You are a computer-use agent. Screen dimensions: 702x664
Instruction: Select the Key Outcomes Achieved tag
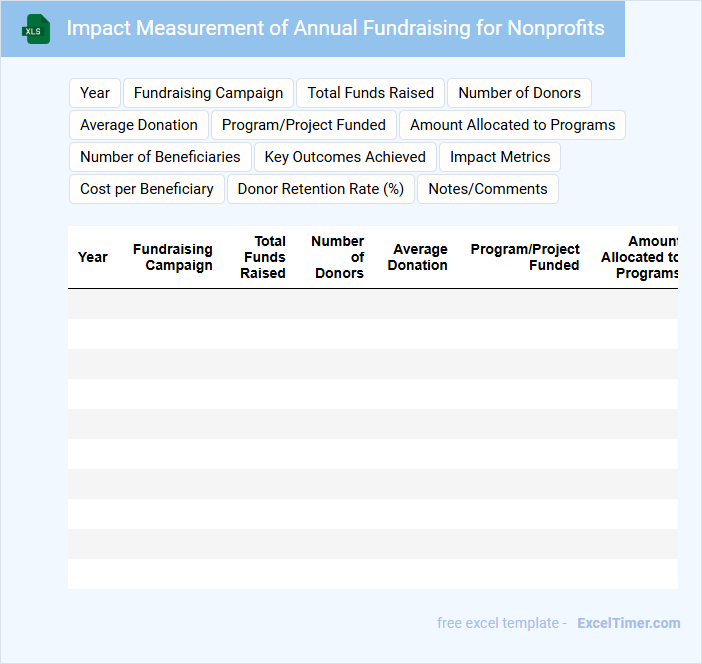[x=345, y=157]
